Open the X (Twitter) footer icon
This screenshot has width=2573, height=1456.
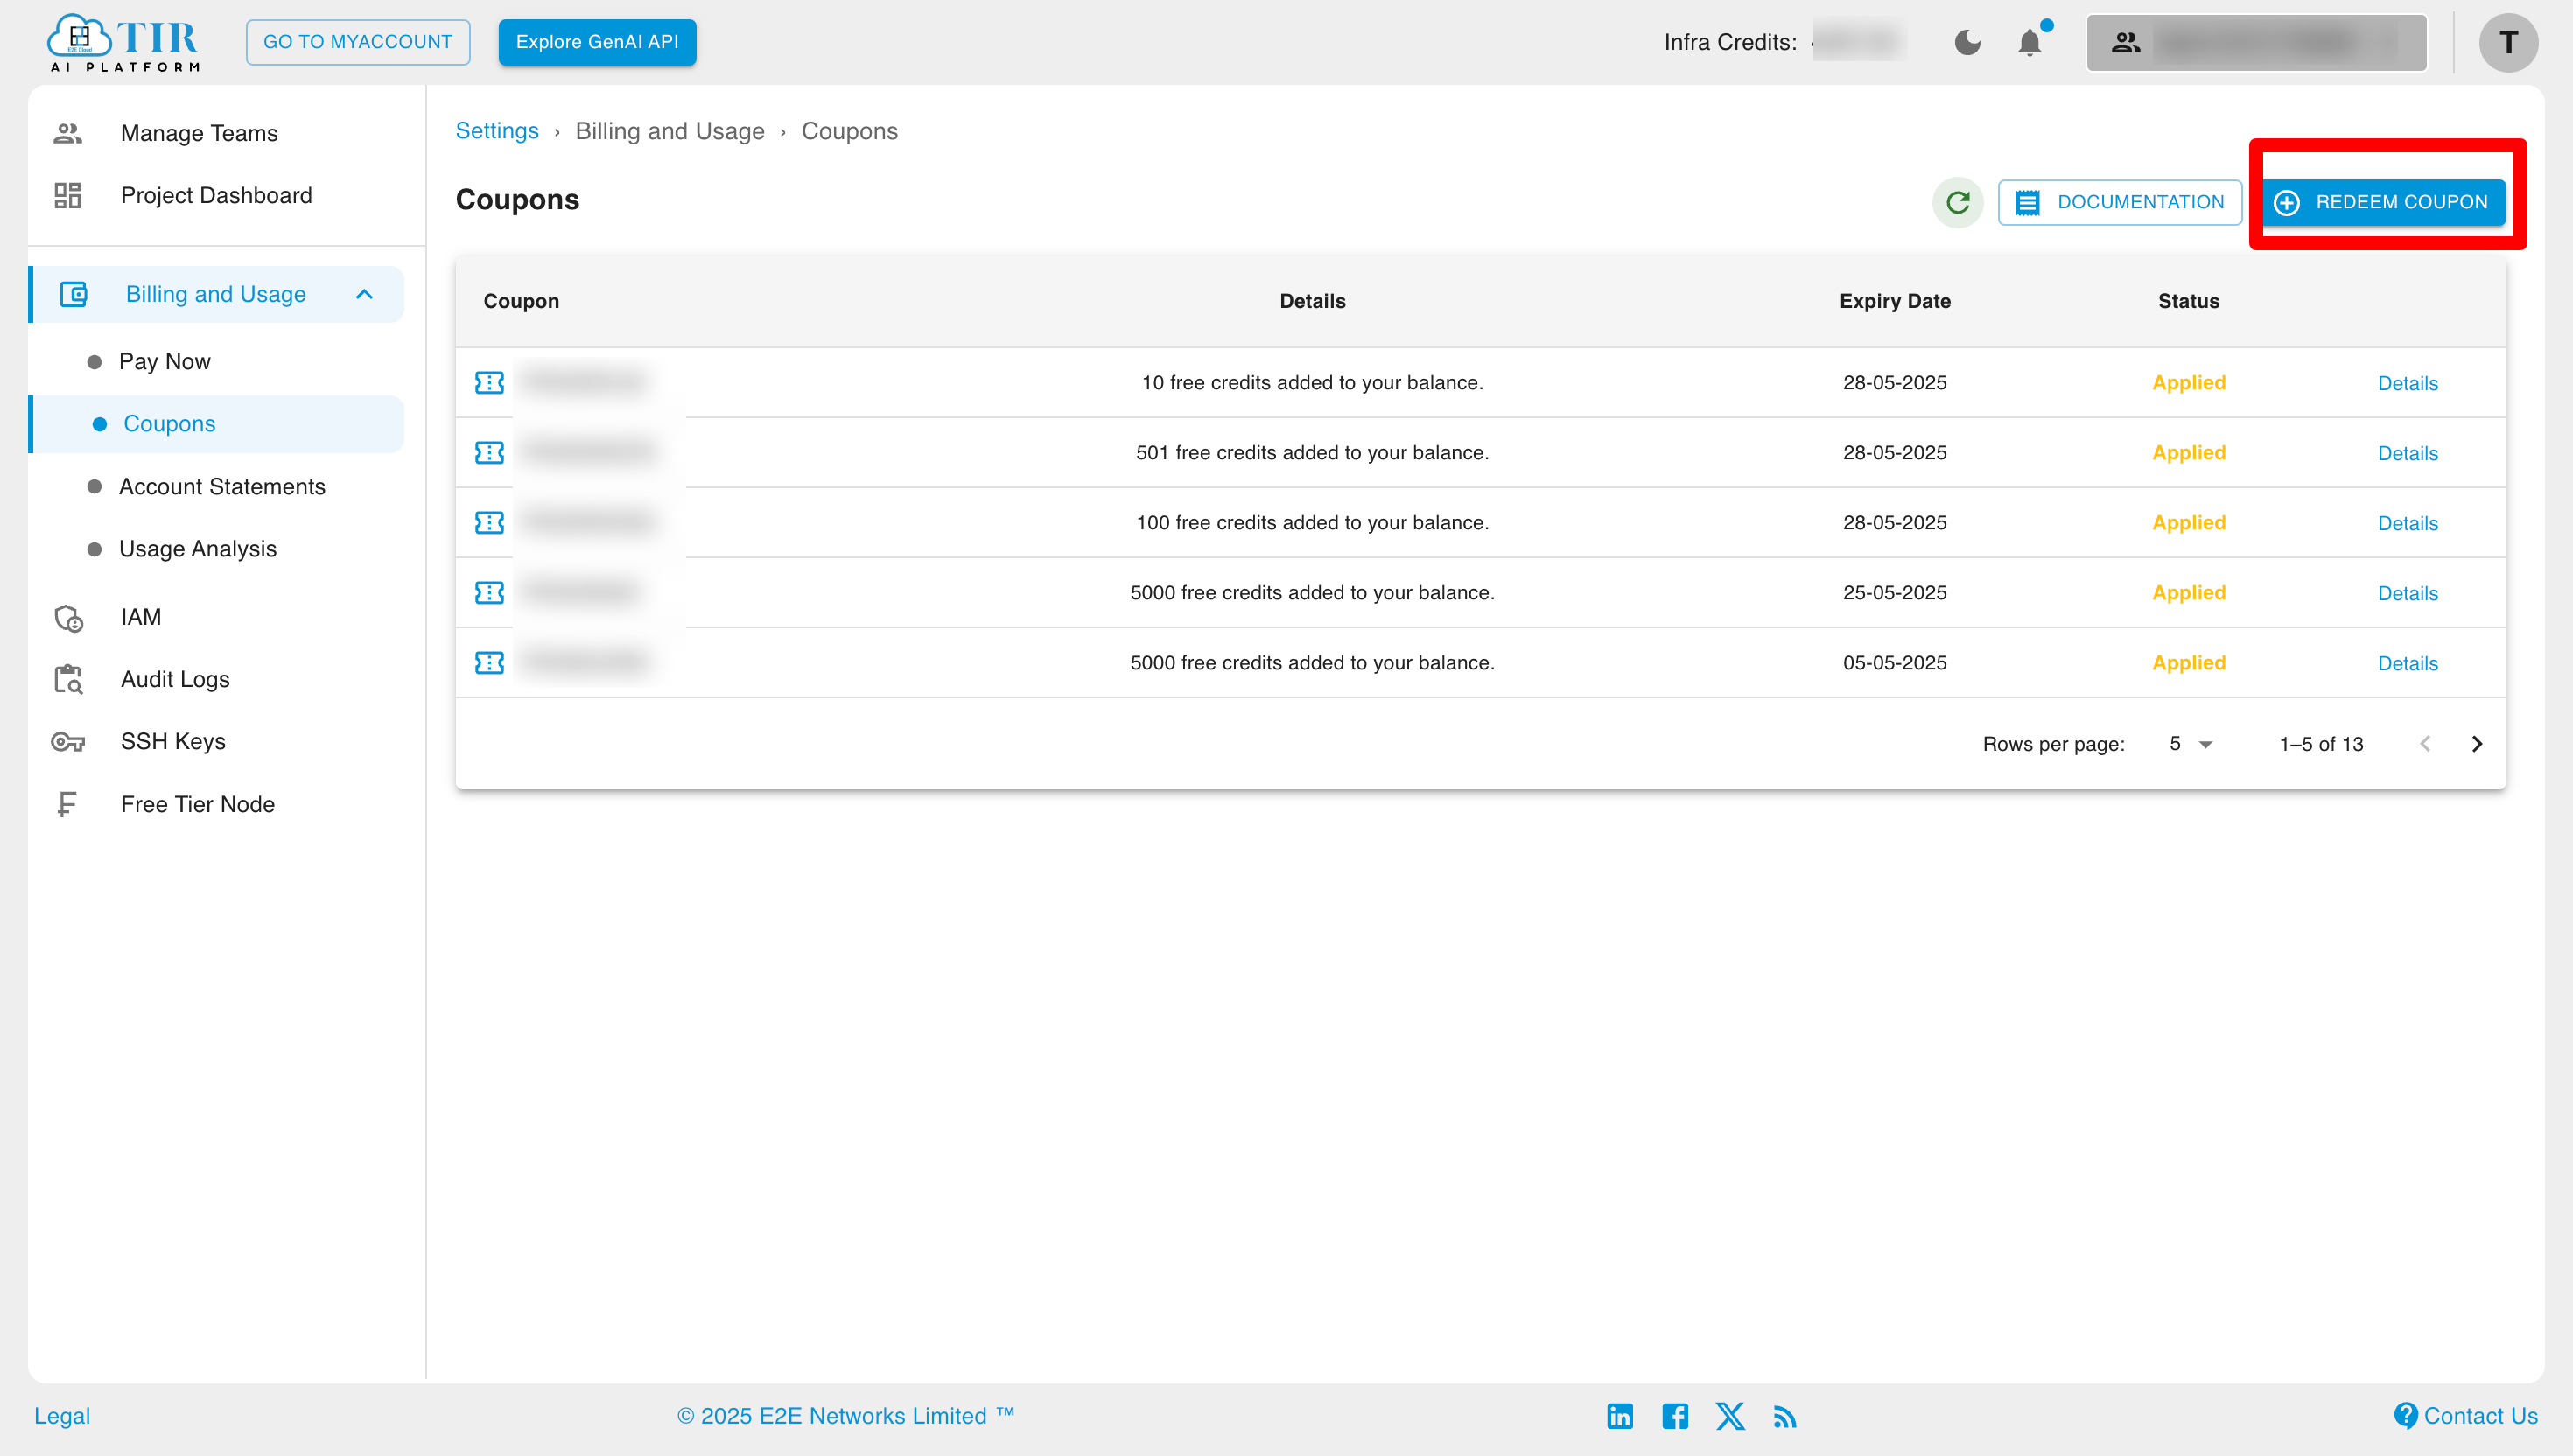(1730, 1416)
